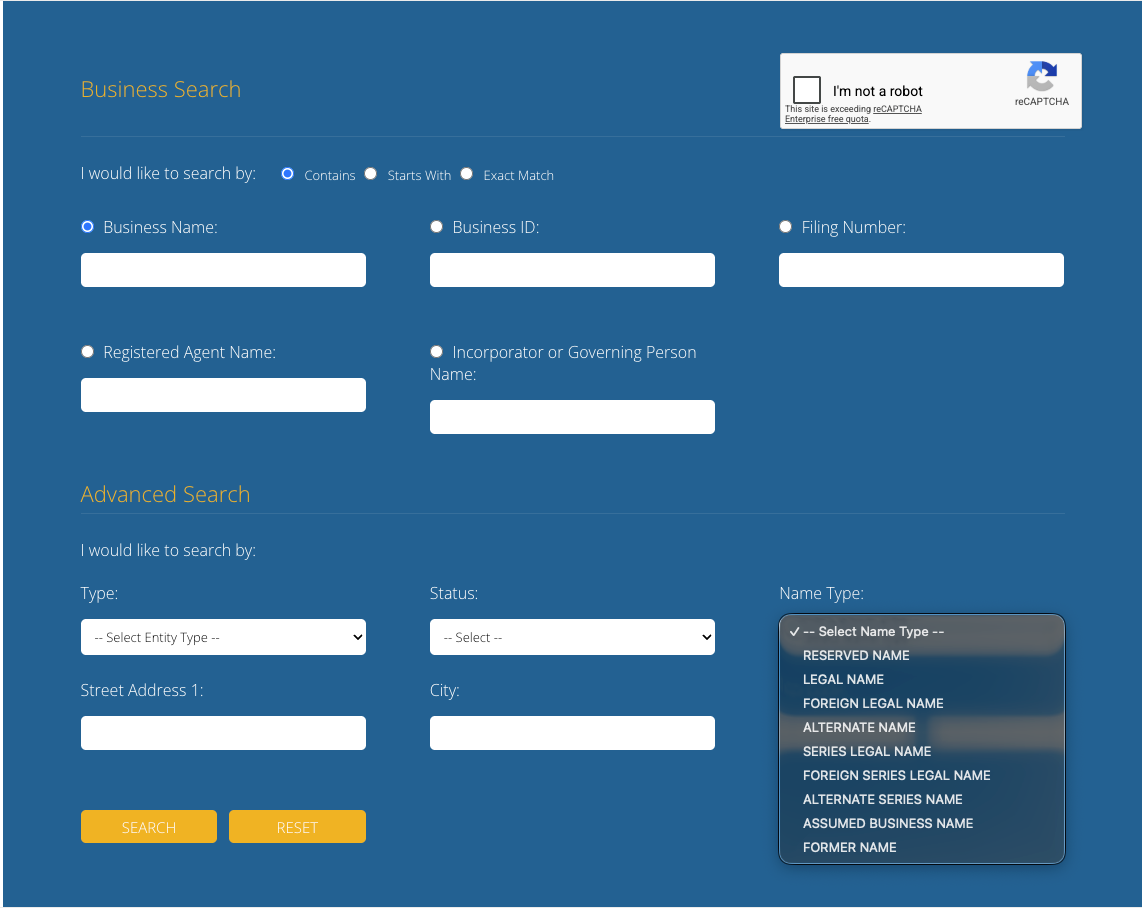Choose FOREIGN SERIES LEGAL NAME option

[921, 775]
